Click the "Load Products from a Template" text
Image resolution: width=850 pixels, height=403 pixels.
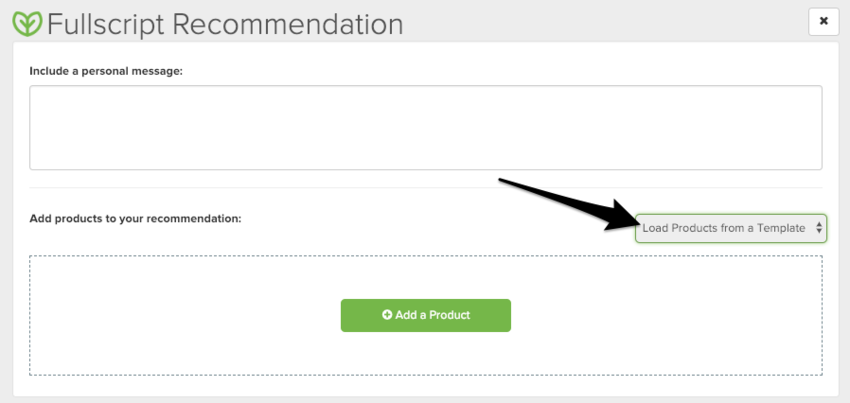click(724, 228)
